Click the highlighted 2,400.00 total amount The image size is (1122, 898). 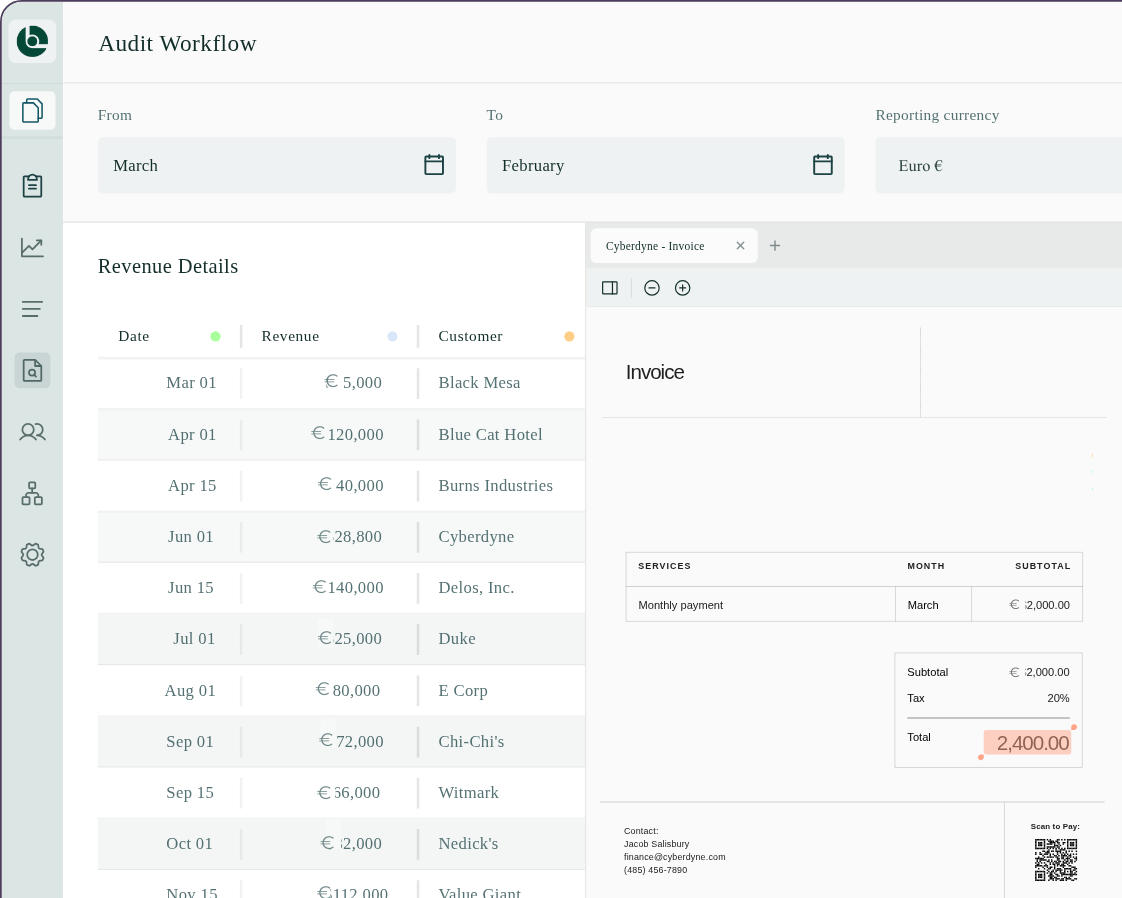1028,743
